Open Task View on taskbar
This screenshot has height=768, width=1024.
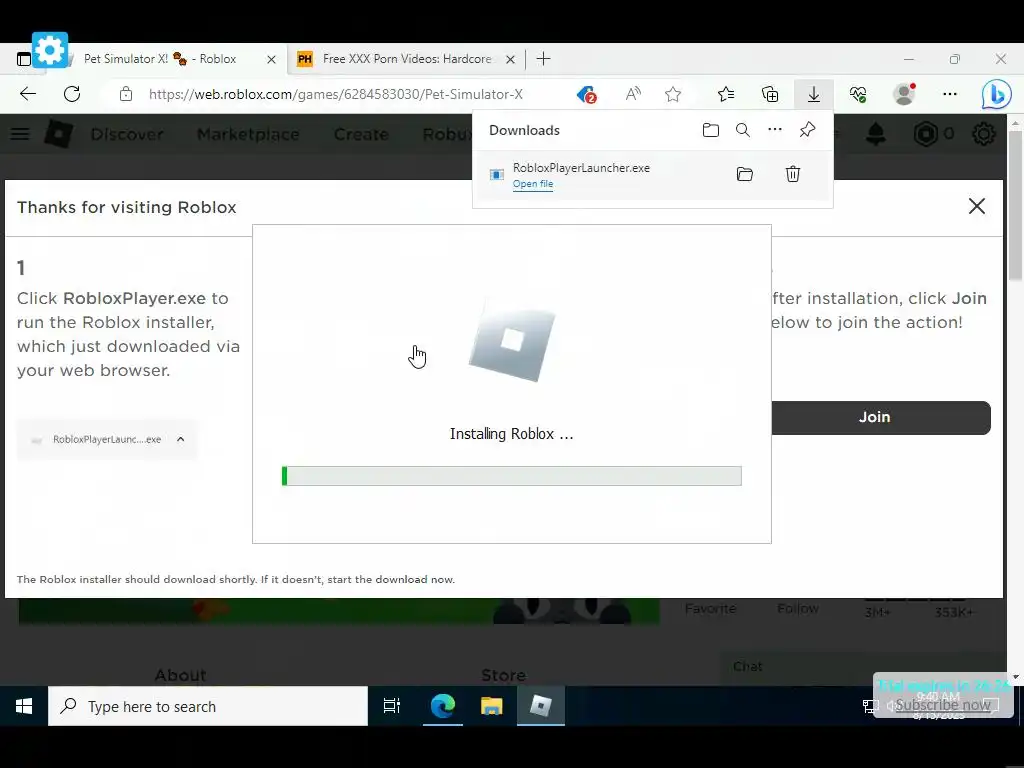point(392,706)
